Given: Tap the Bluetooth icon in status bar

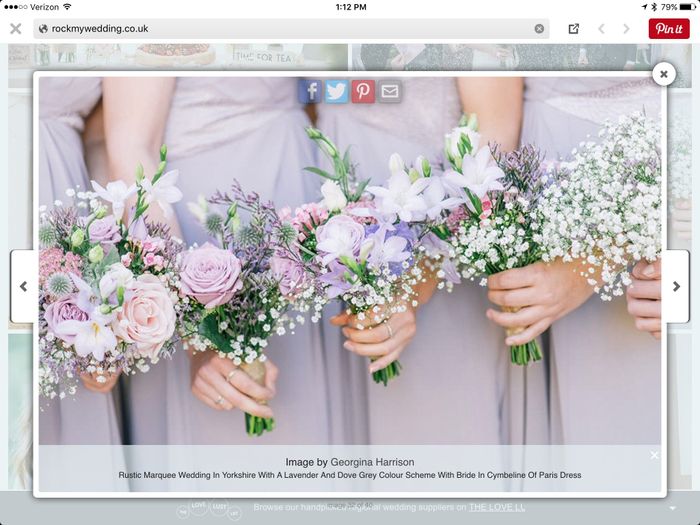Looking at the screenshot, I should (x=654, y=7).
